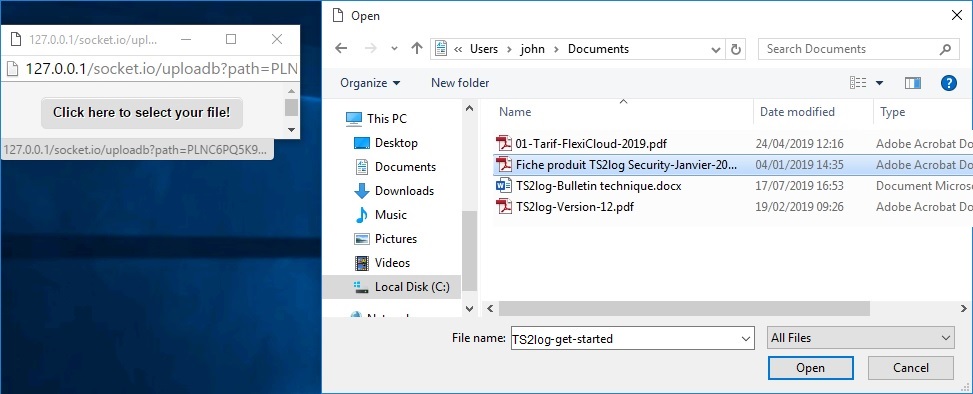Expand the address bar history dropdown
This screenshot has height=394, width=973.
point(715,49)
